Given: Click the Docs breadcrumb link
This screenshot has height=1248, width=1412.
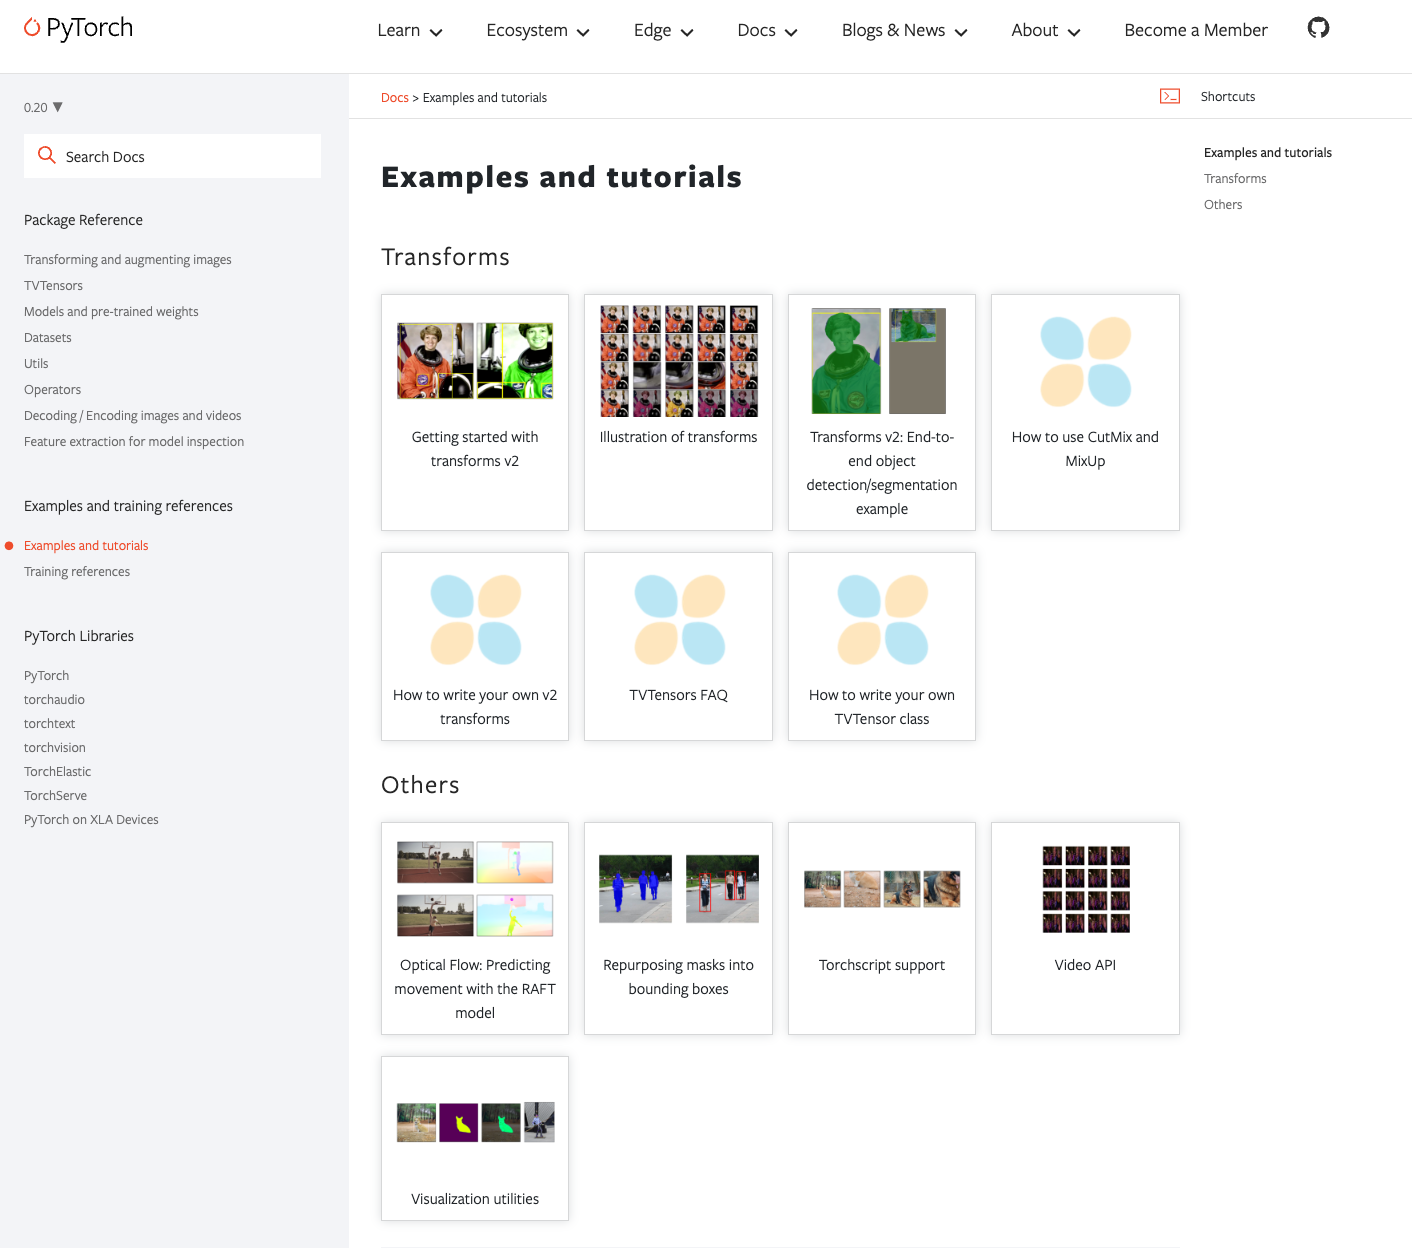Looking at the screenshot, I should [394, 98].
